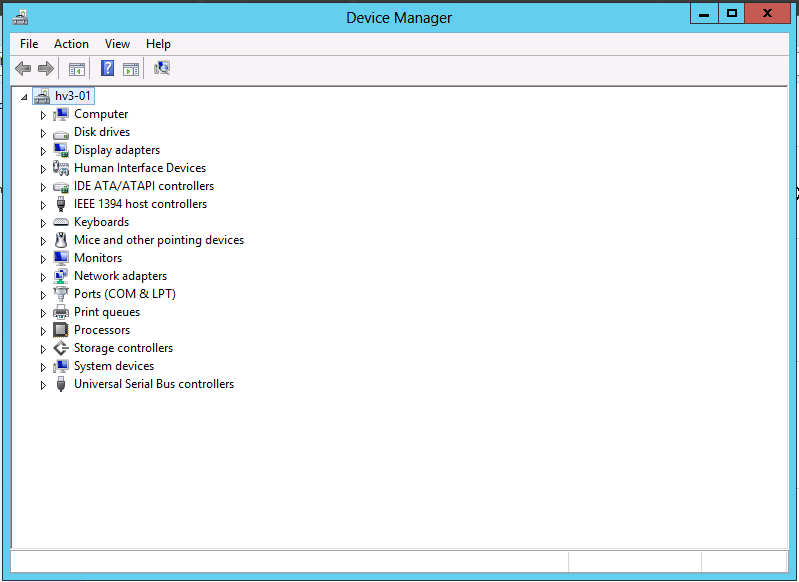Click the Keyboards category icon

point(61,222)
